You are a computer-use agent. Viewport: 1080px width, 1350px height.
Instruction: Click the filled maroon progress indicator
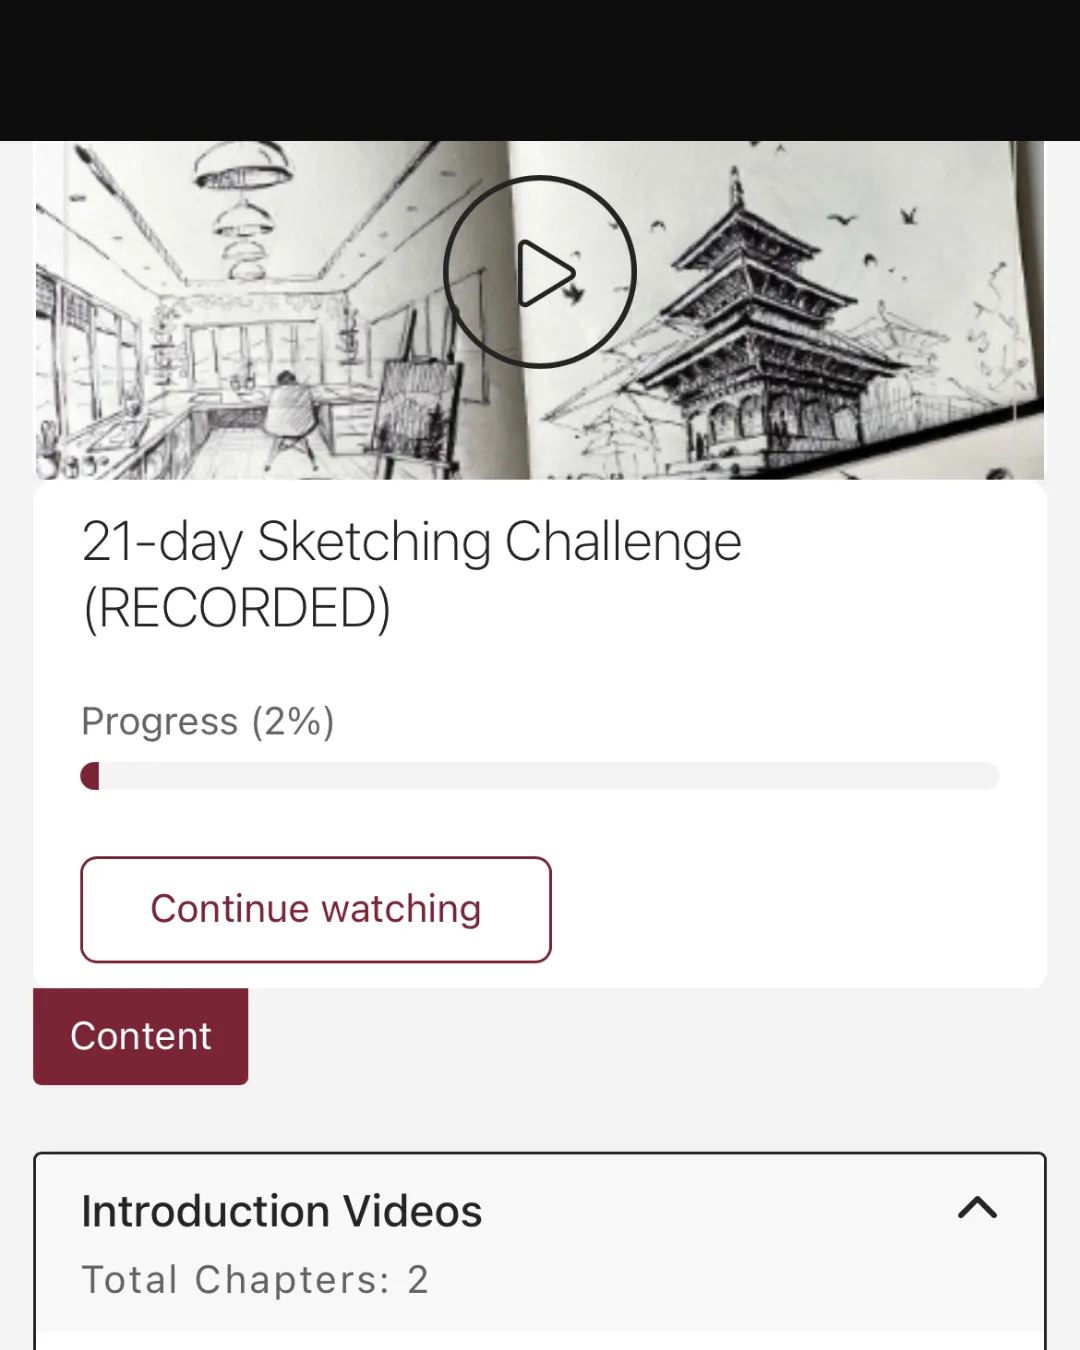[x=90, y=776]
